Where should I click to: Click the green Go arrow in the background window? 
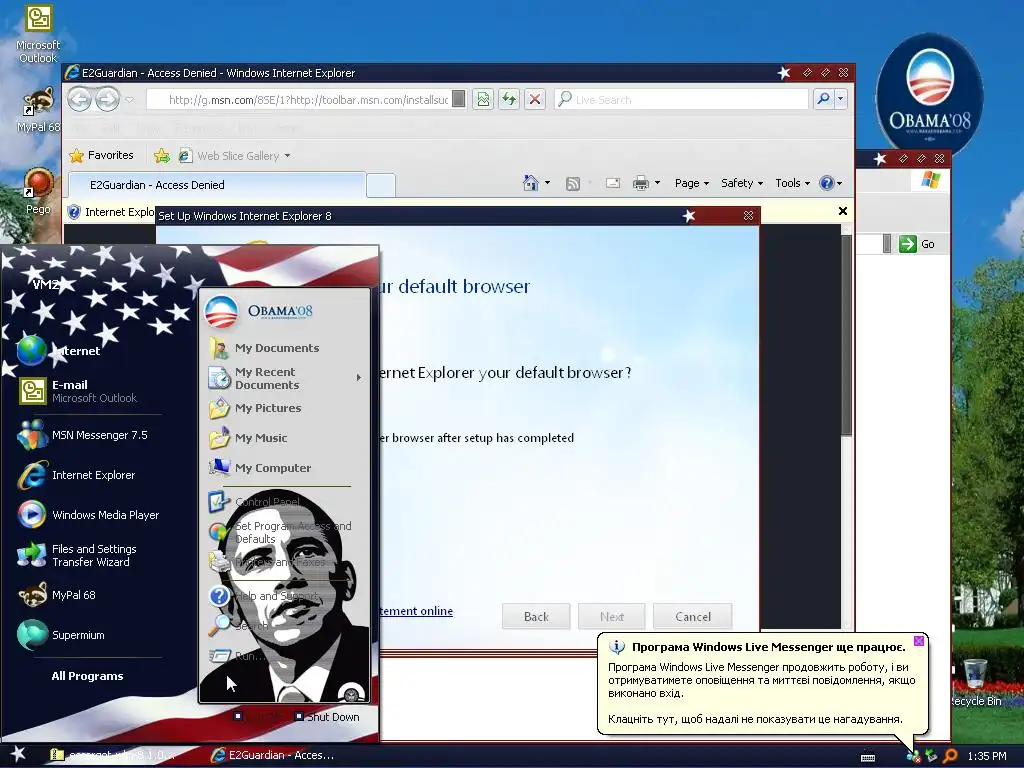(908, 244)
